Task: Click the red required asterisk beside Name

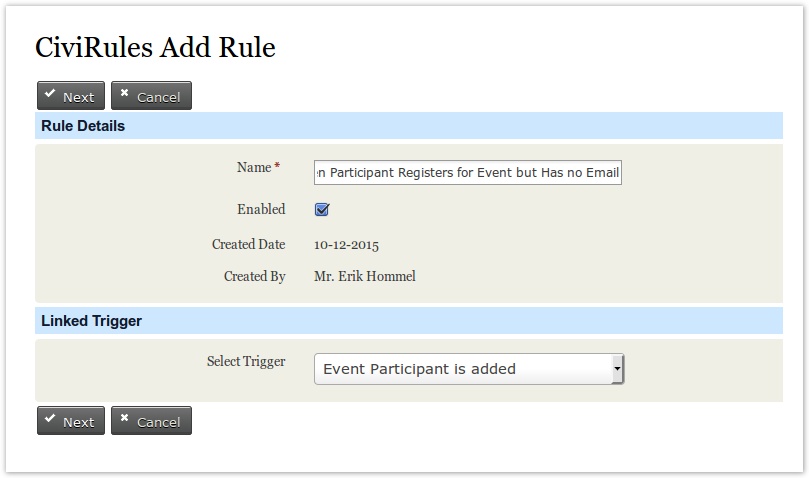Action: (x=277, y=167)
